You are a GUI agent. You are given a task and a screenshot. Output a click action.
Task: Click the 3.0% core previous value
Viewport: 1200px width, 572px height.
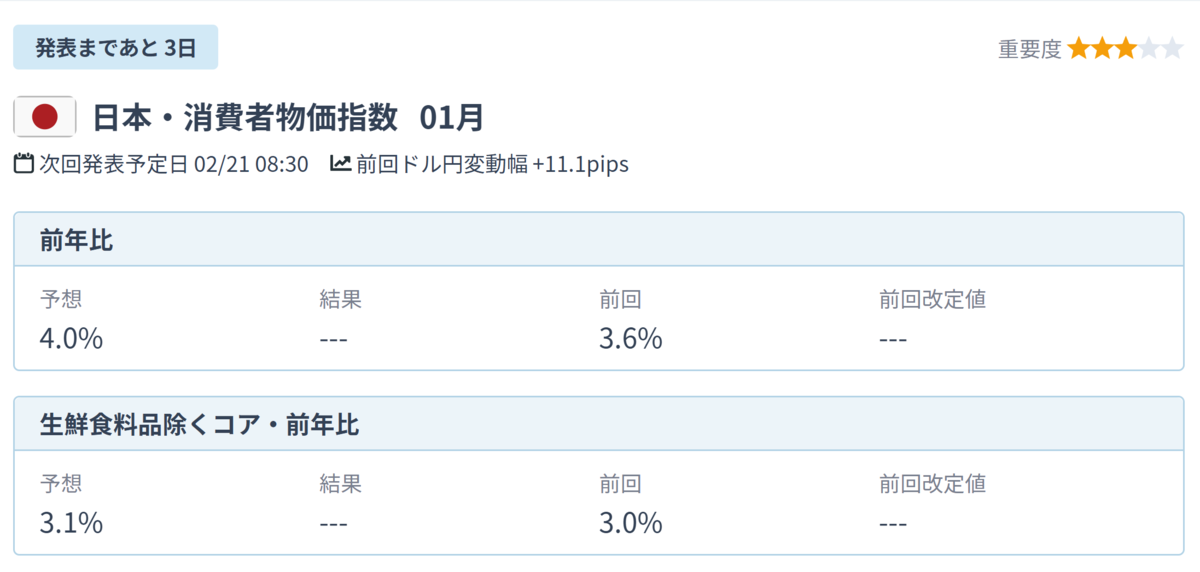point(631,522)
